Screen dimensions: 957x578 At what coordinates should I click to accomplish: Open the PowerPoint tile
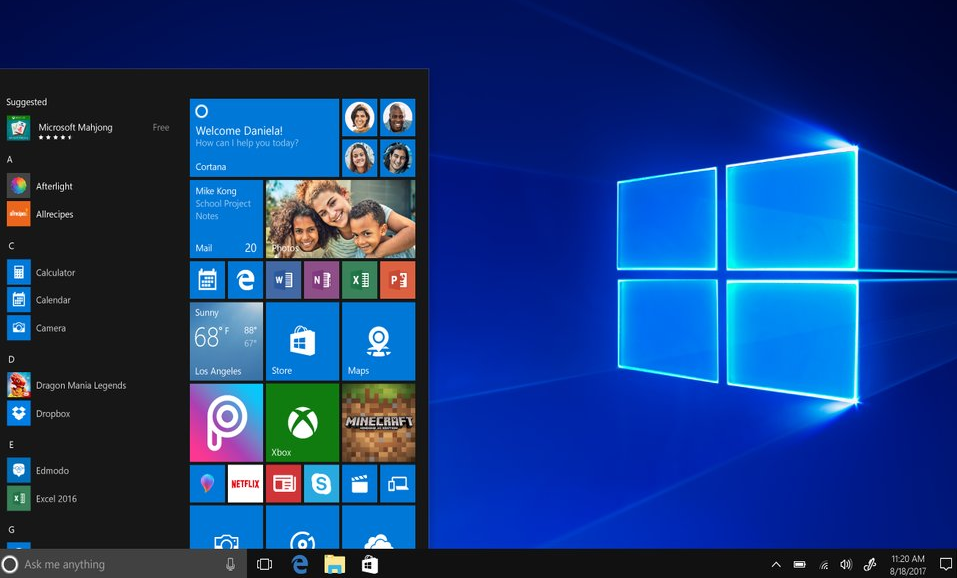(x=397, y=279)
